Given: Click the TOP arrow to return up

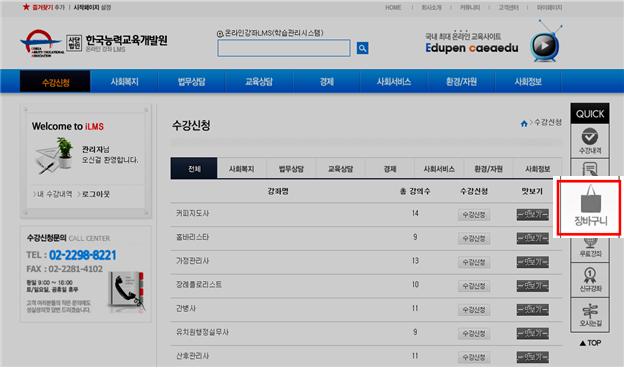Looking at the screenshot, I should (x=590, y=343).
